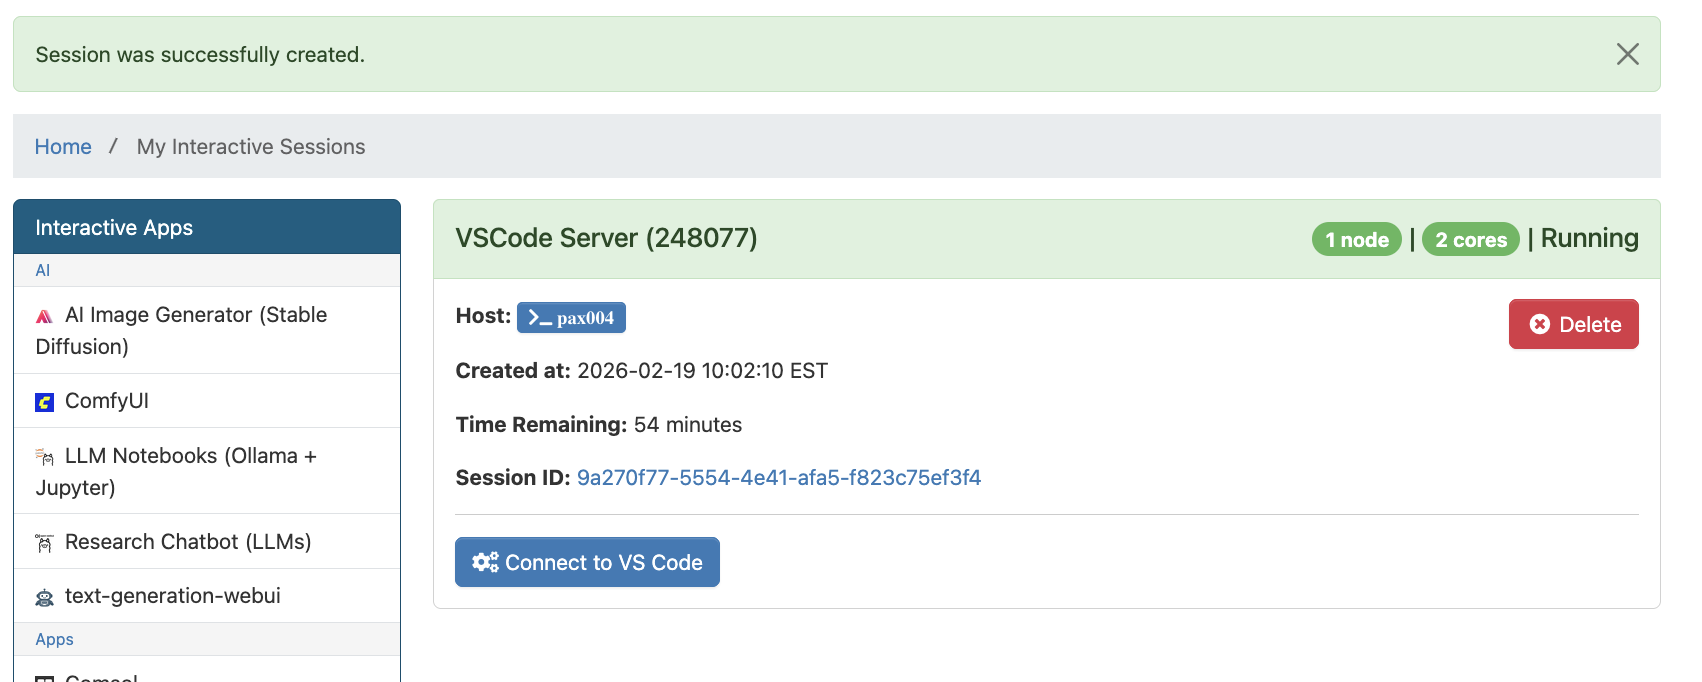Click the LLM Notebooks app icon
The image size is (1702, 682).
pyautogui.click(x=44, y=457)
